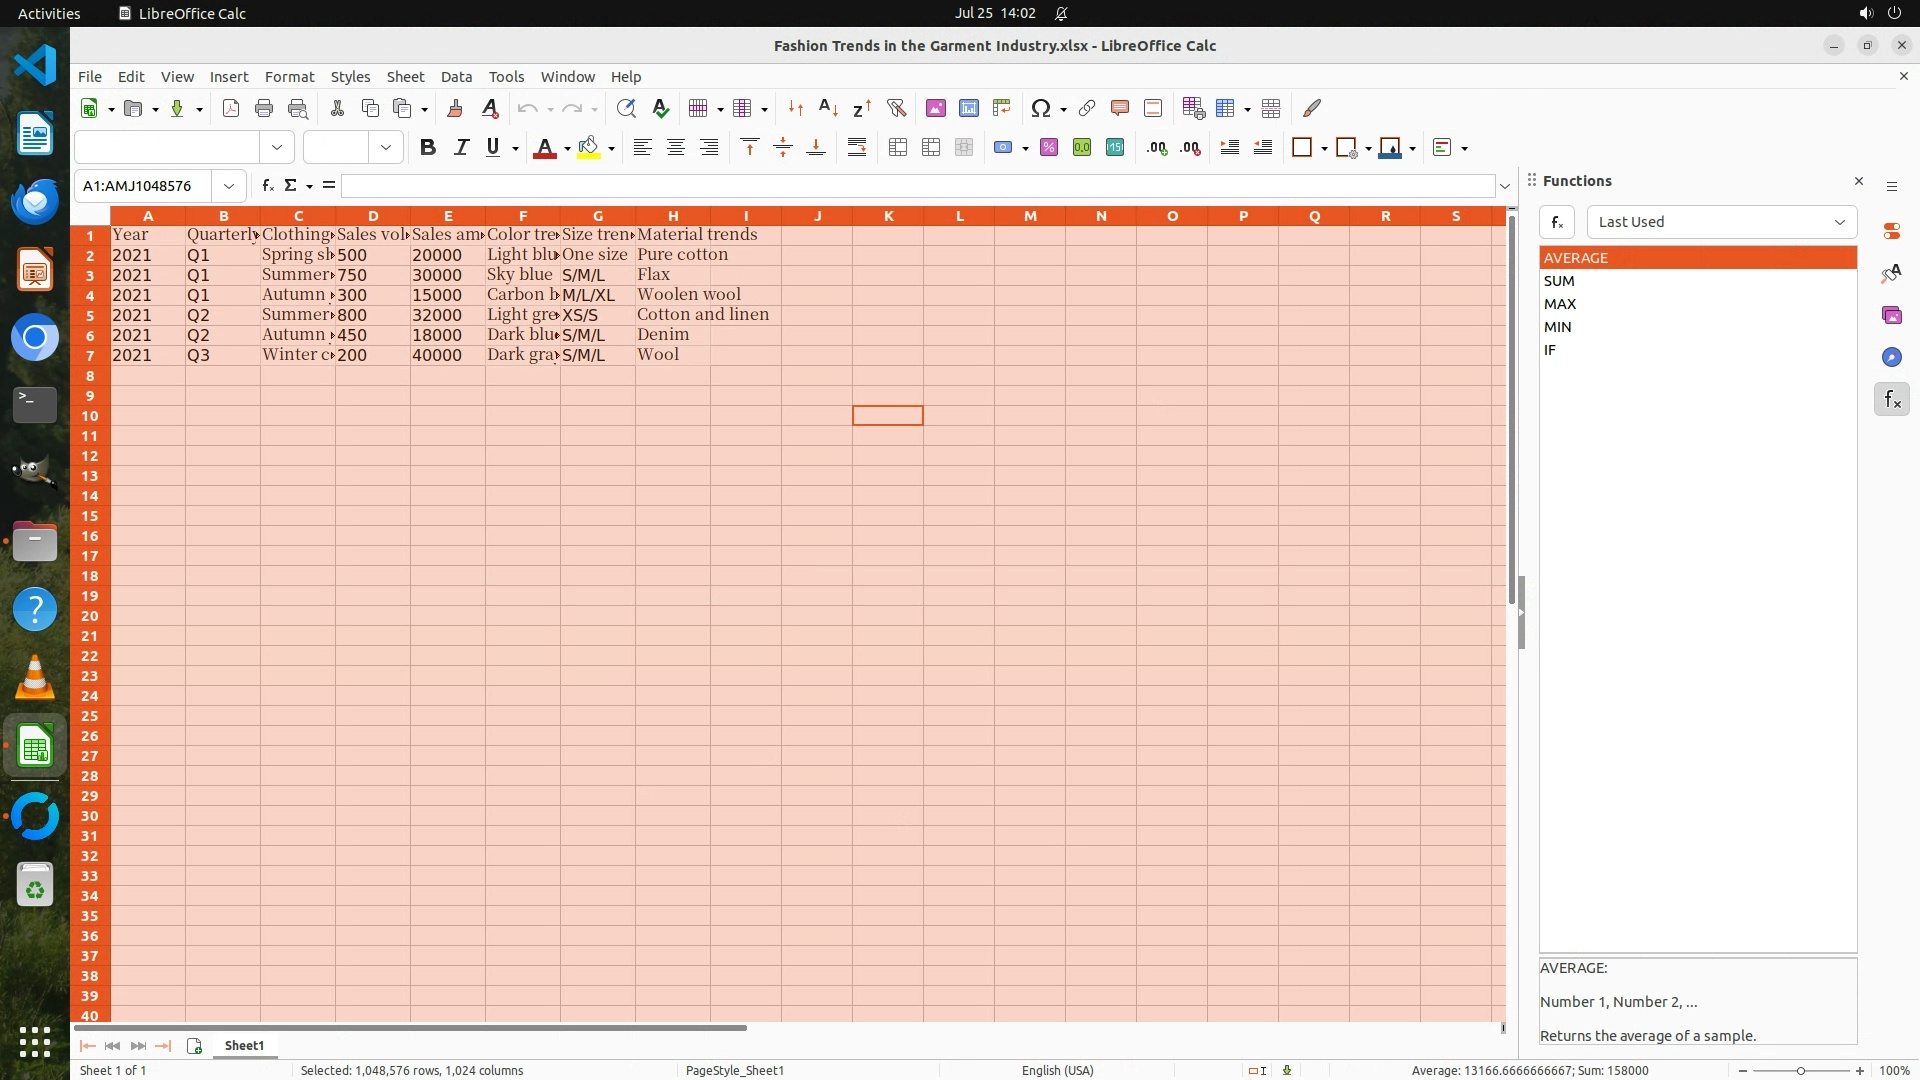Toggle Bold formatting

point(428,148)
